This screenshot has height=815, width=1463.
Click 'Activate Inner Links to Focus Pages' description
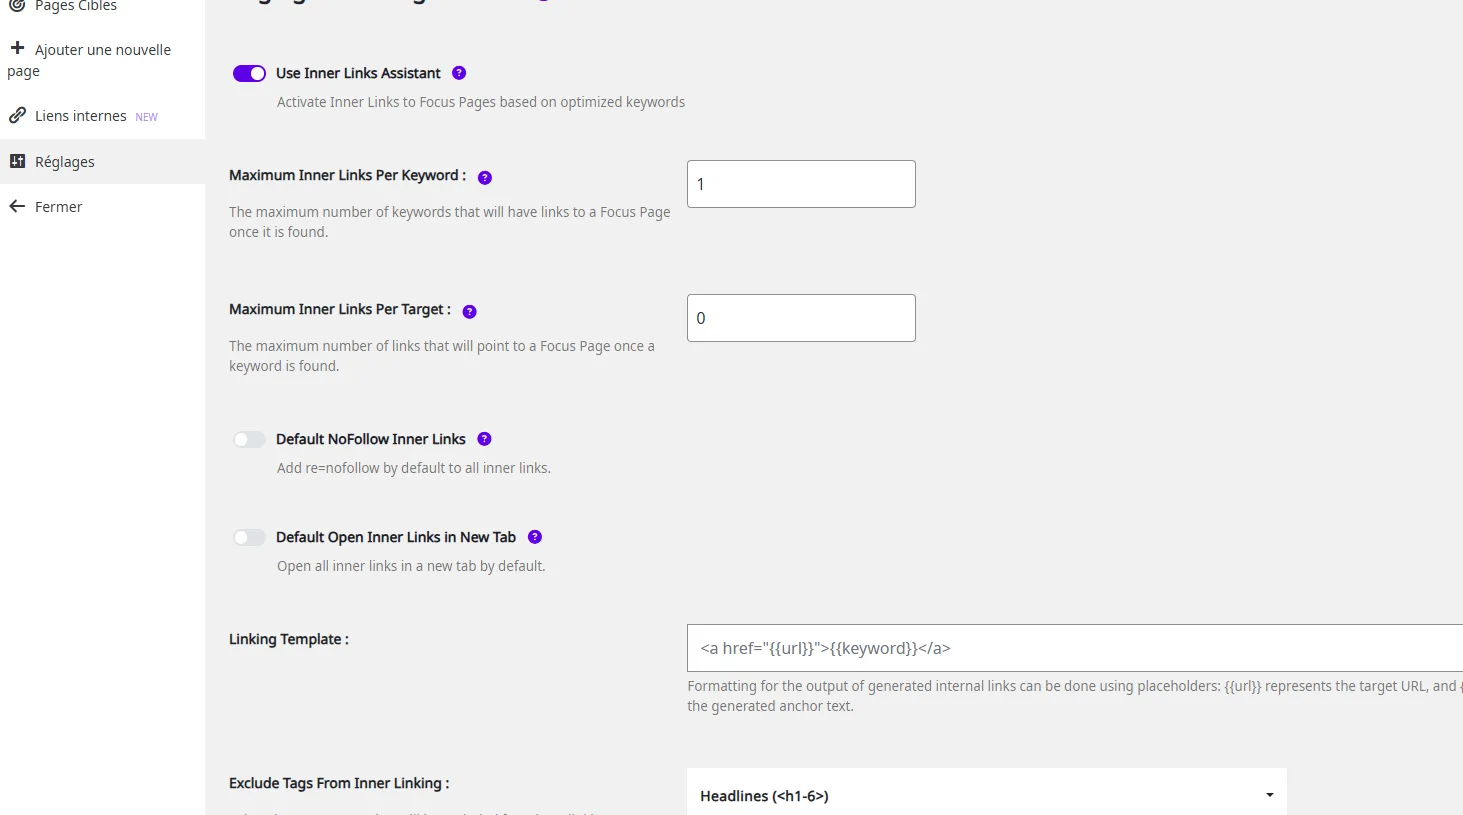(481, 102)
